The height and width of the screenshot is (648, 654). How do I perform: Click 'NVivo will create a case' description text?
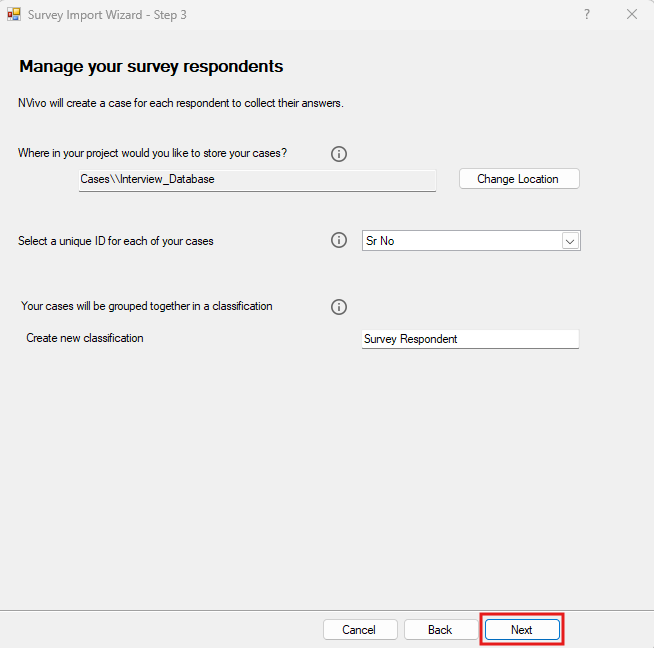pos(181,103)
